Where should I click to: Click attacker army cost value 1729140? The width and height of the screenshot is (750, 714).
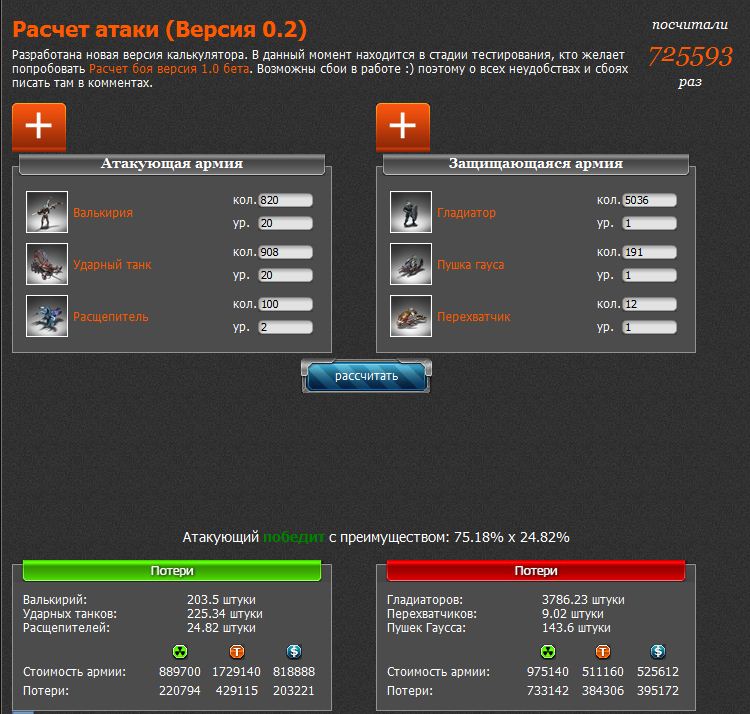(236, 671)
